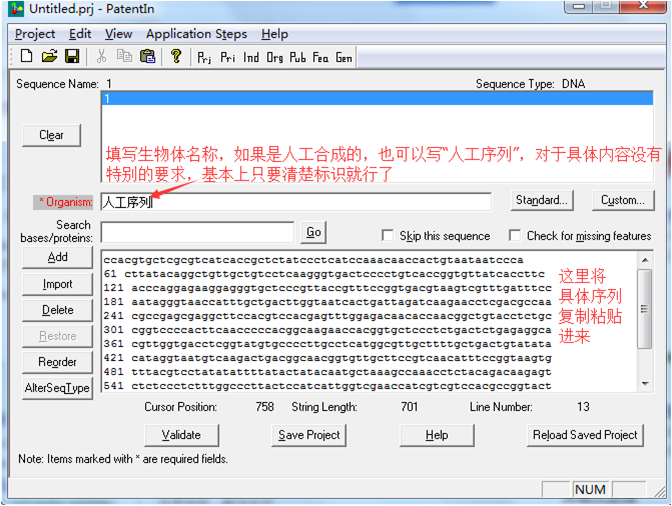
Task: Enable the Skip this sequence checkbox
Action: coord(388,236)
